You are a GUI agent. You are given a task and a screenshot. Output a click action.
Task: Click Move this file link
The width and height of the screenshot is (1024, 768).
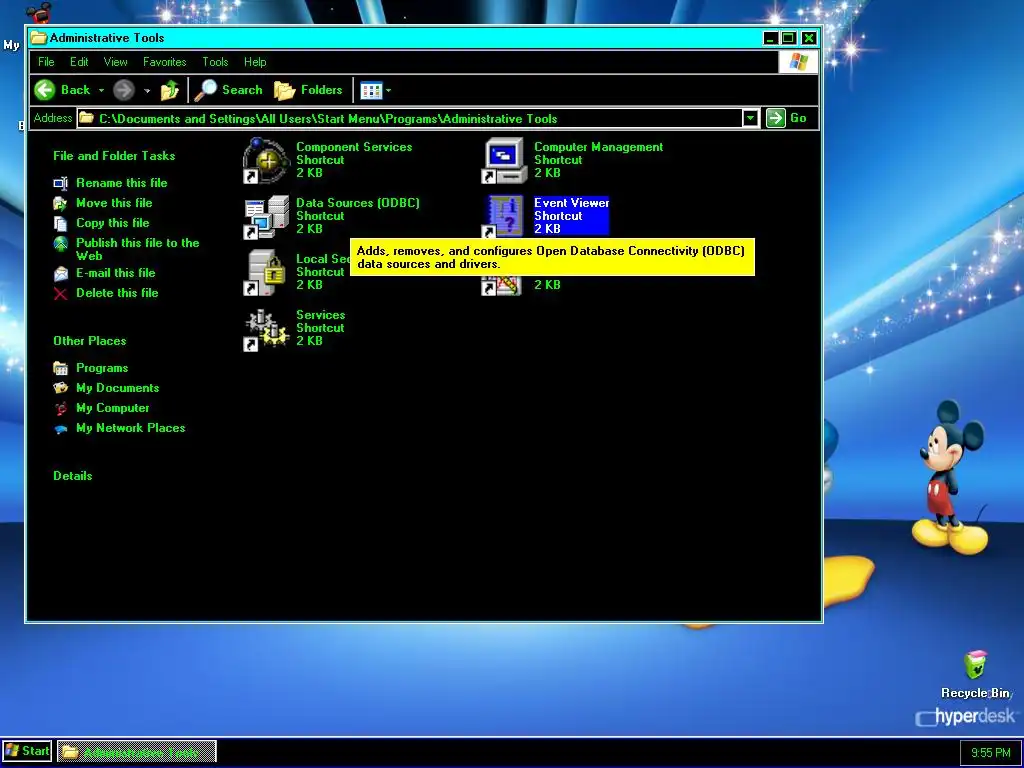(x=114, y=203)
